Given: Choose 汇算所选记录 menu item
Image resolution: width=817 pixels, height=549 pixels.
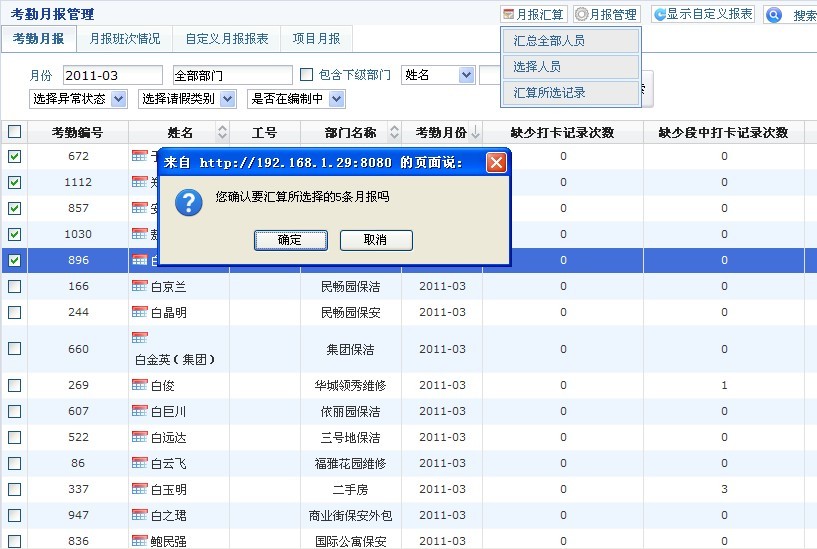Looking at the screenshot, I should pyautogui.click(x=571, y=93).
